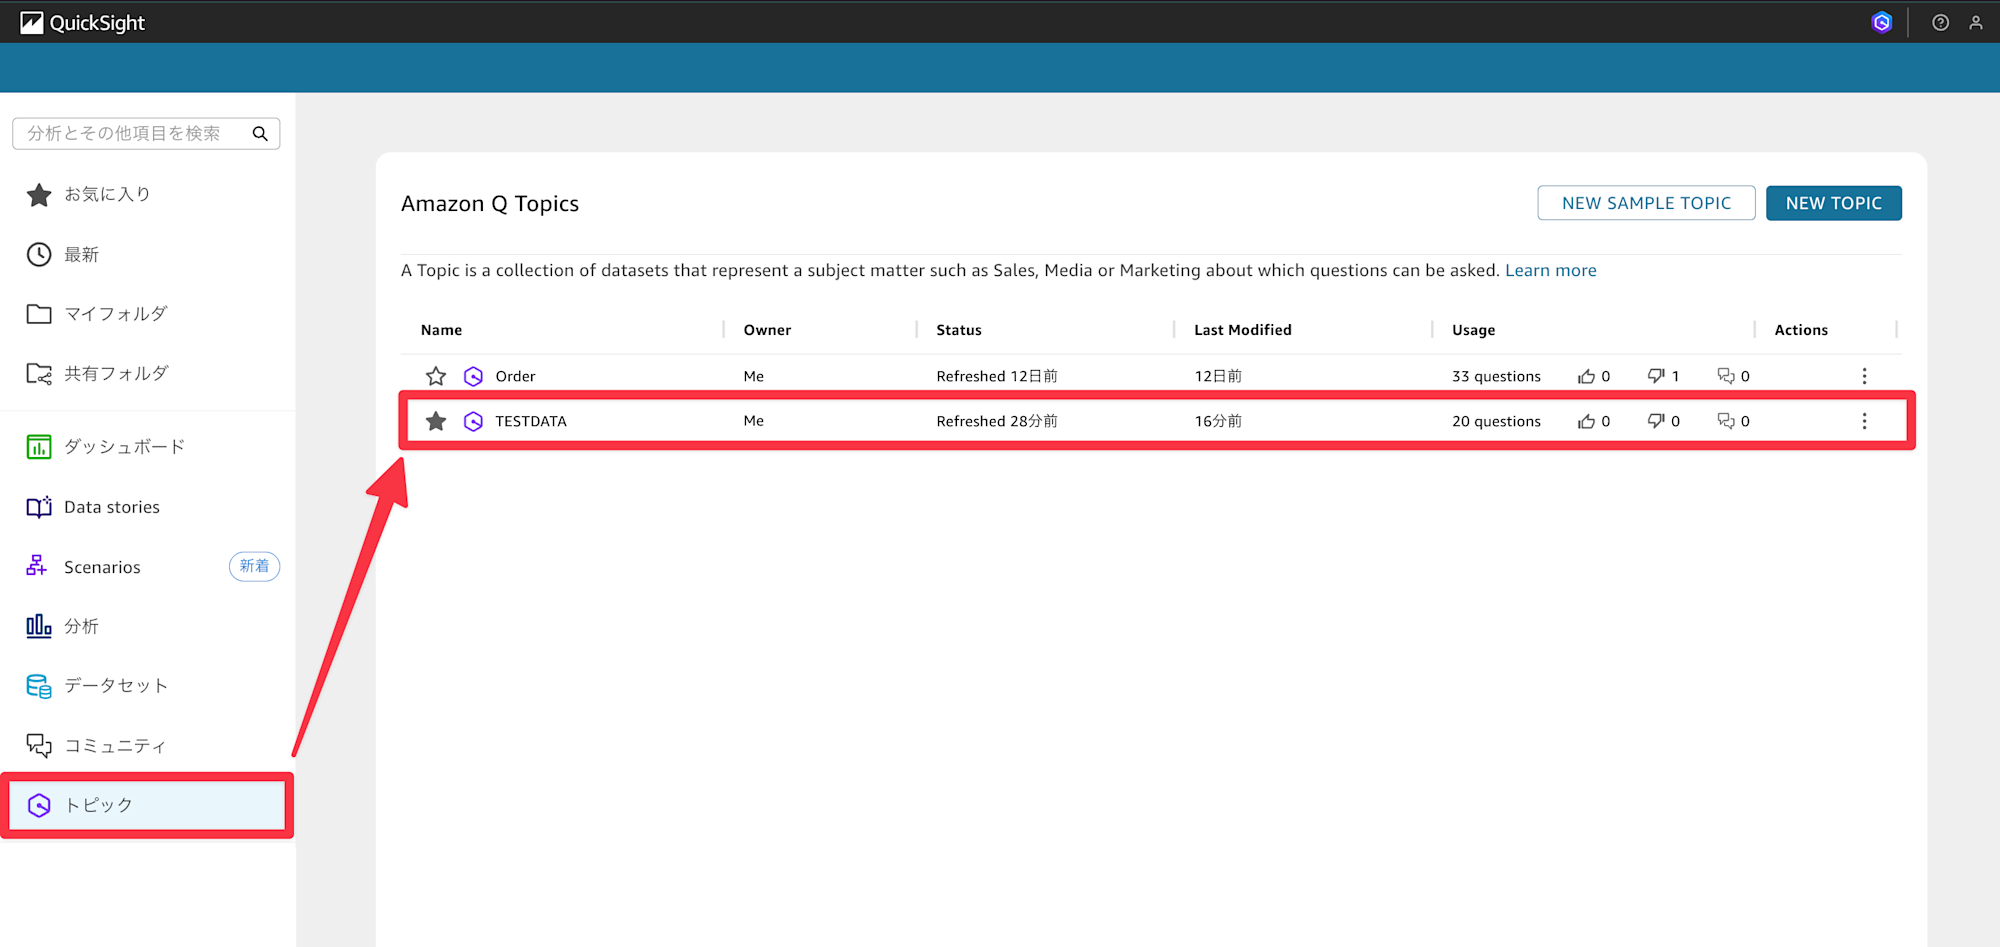
Task: Click the Order topic hexagon icon
Action: [473, 376]
